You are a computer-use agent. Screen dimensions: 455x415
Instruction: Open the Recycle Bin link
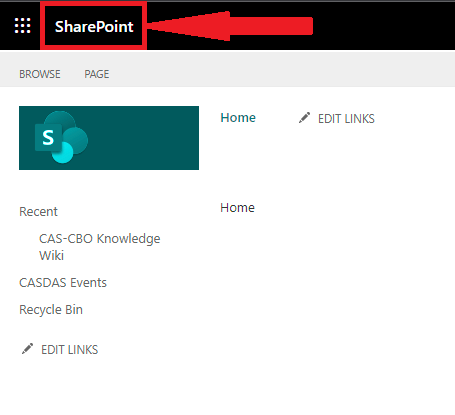[x=51, y=310]
